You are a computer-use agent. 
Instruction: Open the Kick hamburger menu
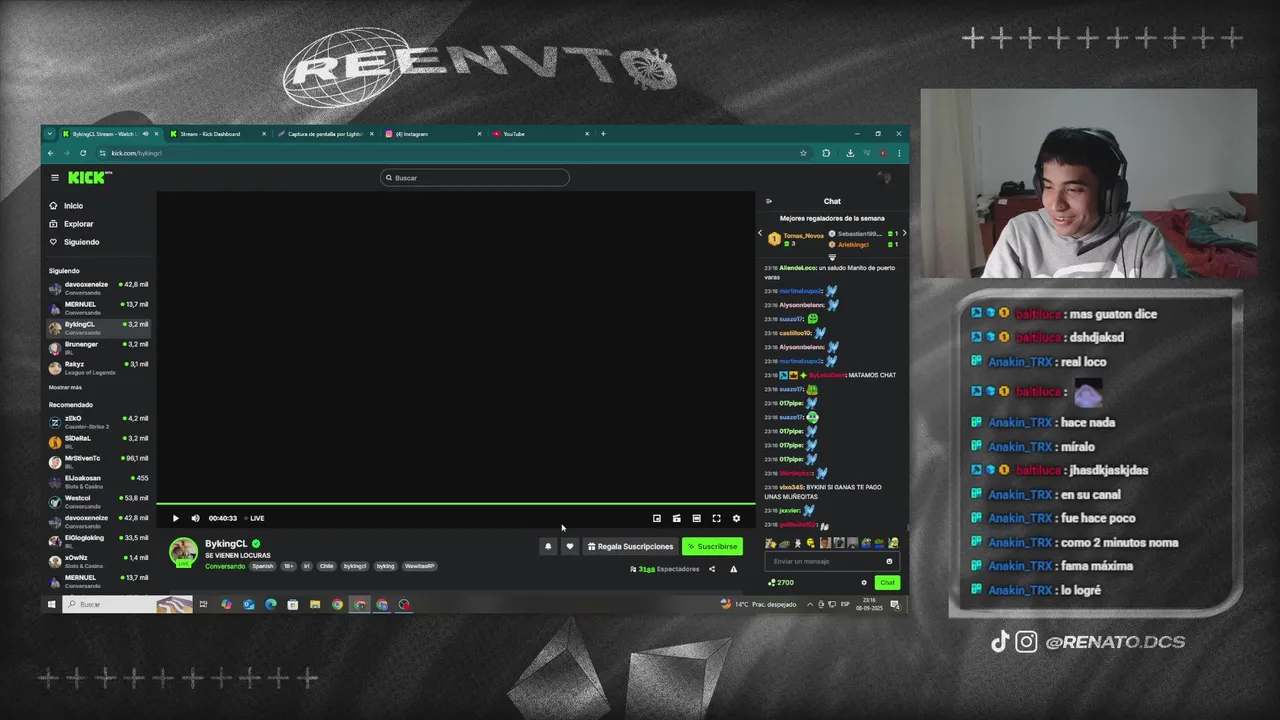pyautogui.click(x=55, y=177)
